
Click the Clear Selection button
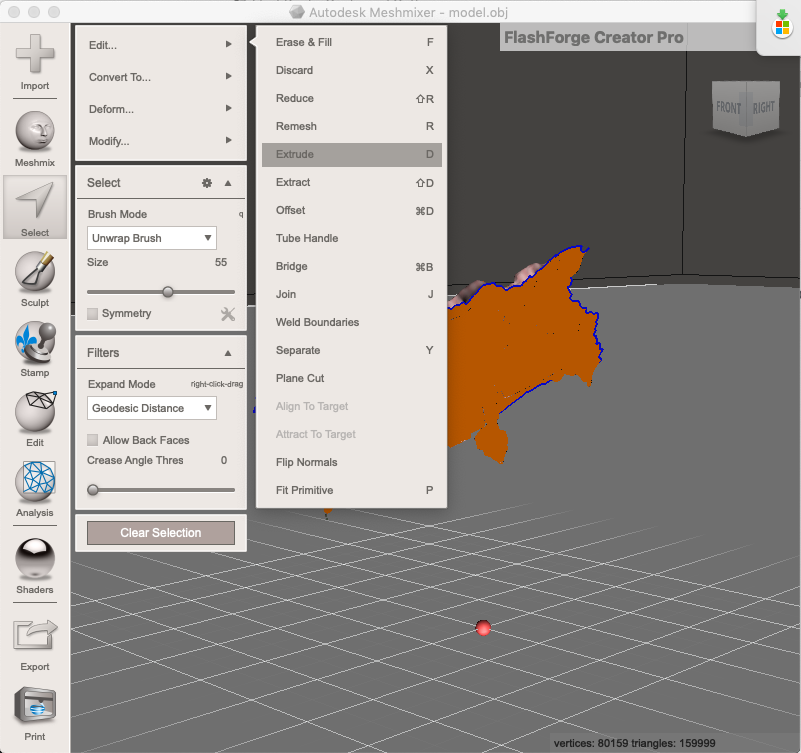point(161,533)
